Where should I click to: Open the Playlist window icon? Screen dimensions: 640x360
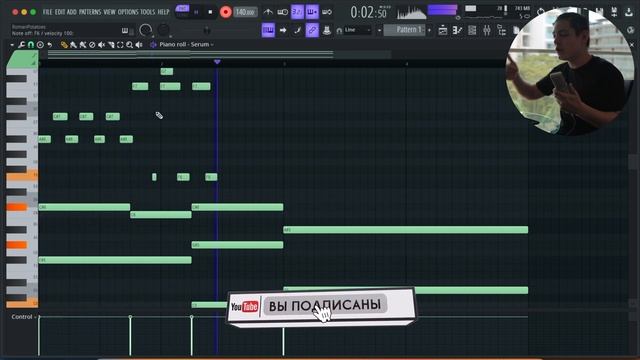tap(442, 30)
